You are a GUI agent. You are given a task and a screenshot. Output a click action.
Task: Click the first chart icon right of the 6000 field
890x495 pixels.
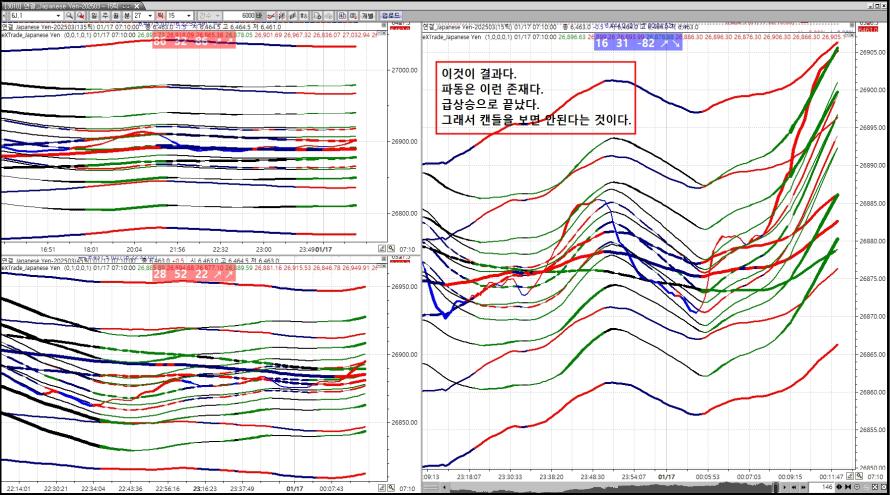270,16
